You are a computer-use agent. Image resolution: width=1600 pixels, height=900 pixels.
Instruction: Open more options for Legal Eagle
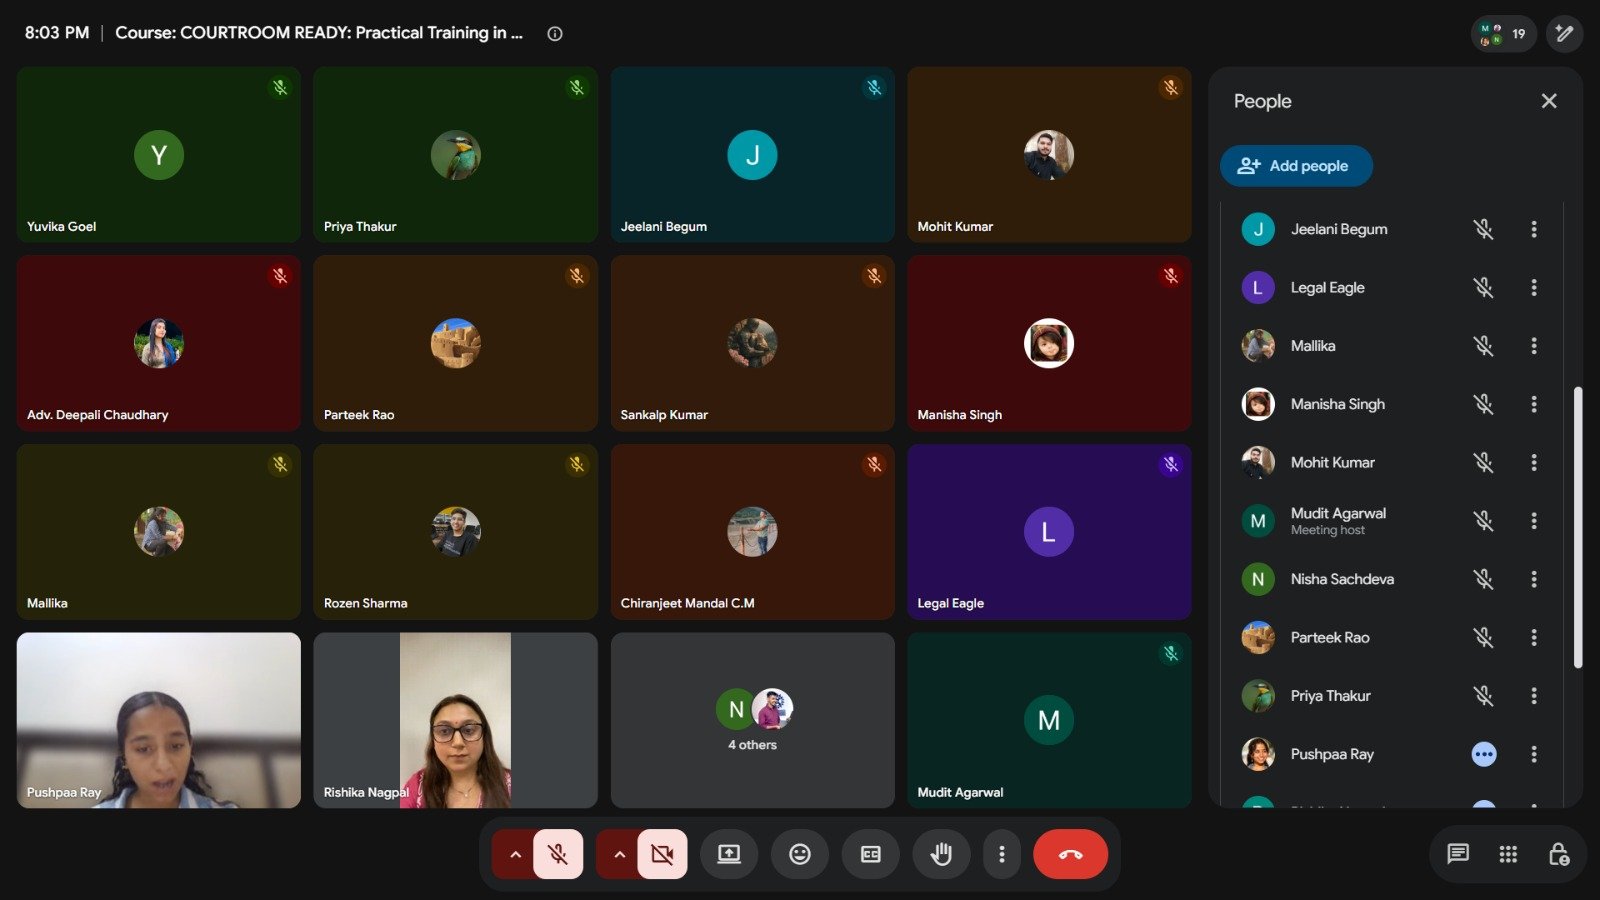point(1533,287)
